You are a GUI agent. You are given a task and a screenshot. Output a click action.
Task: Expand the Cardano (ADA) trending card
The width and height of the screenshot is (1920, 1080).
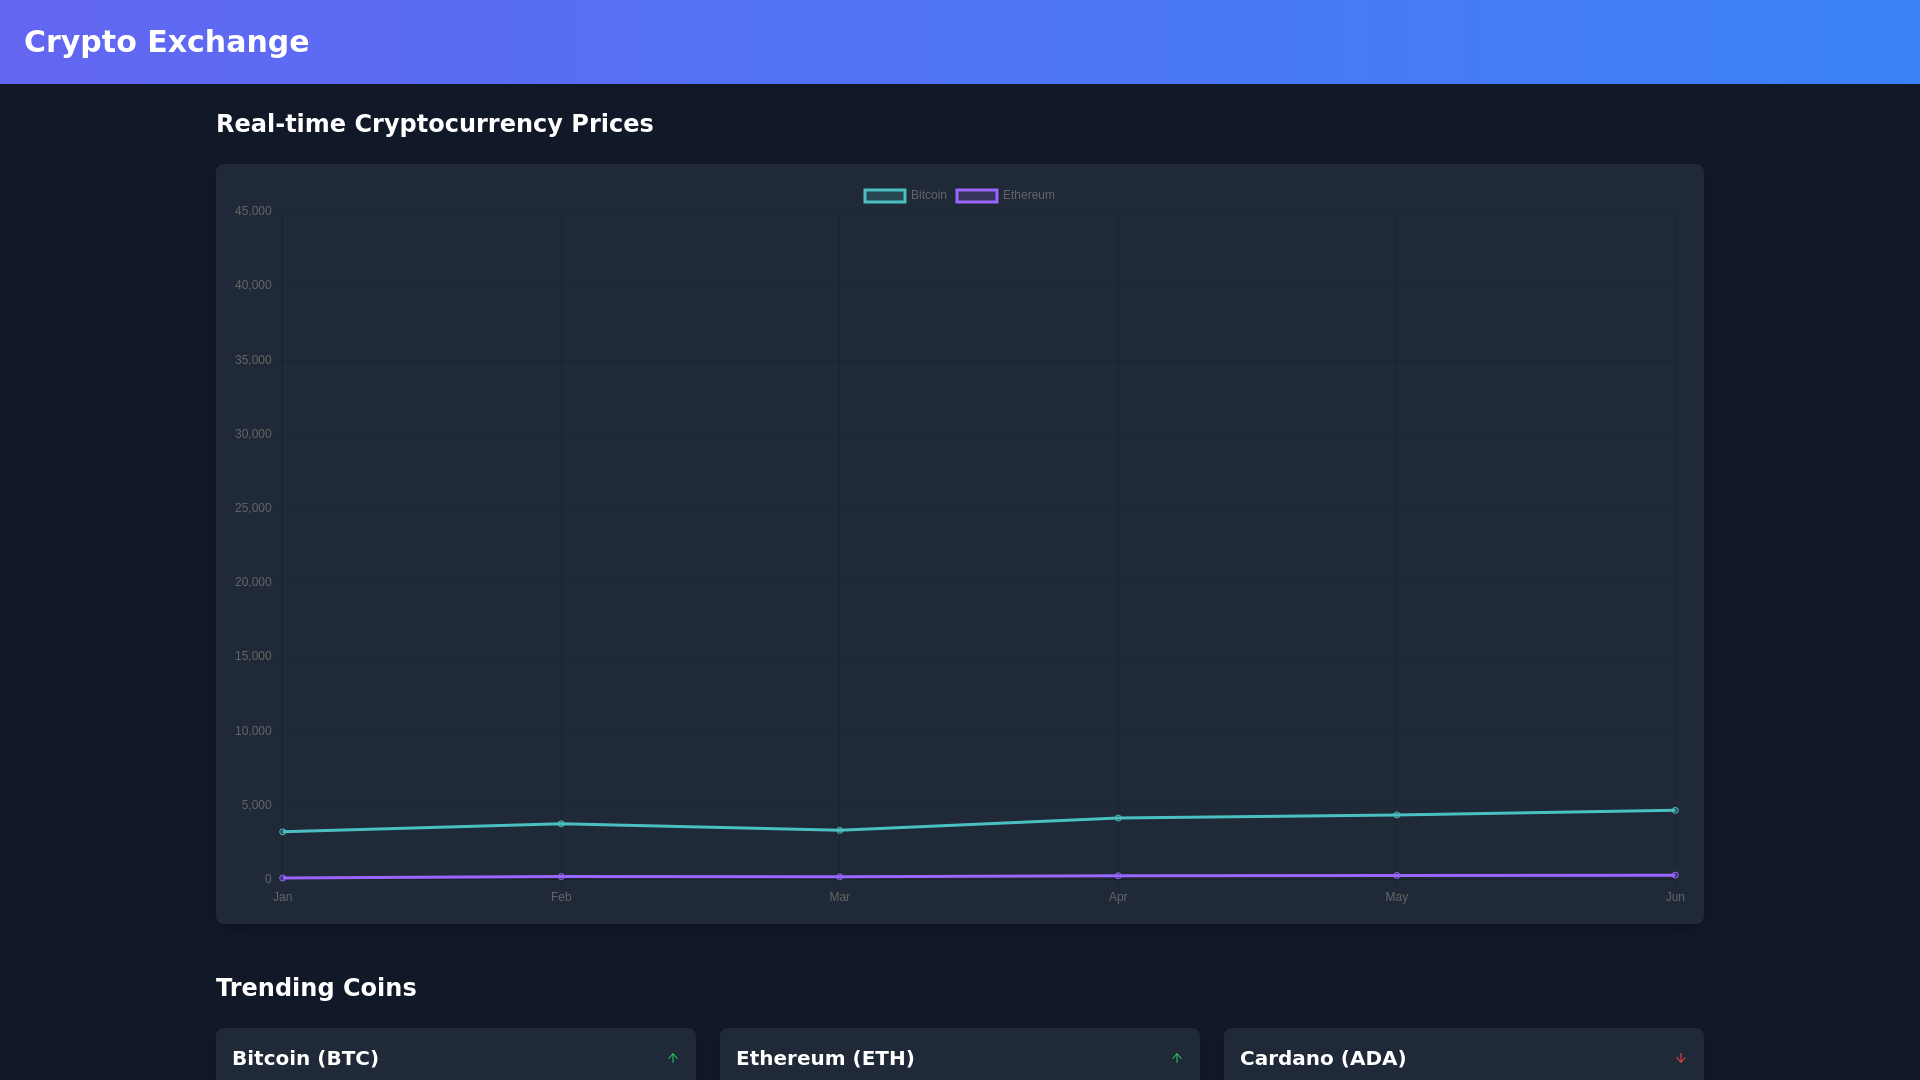pos(1464,1057)
